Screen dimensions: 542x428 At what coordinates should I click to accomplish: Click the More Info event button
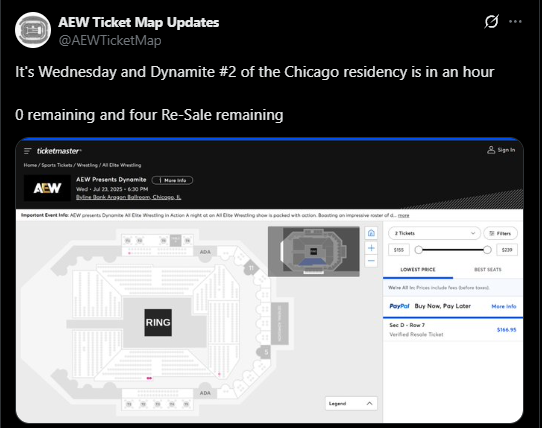point(172,180)
